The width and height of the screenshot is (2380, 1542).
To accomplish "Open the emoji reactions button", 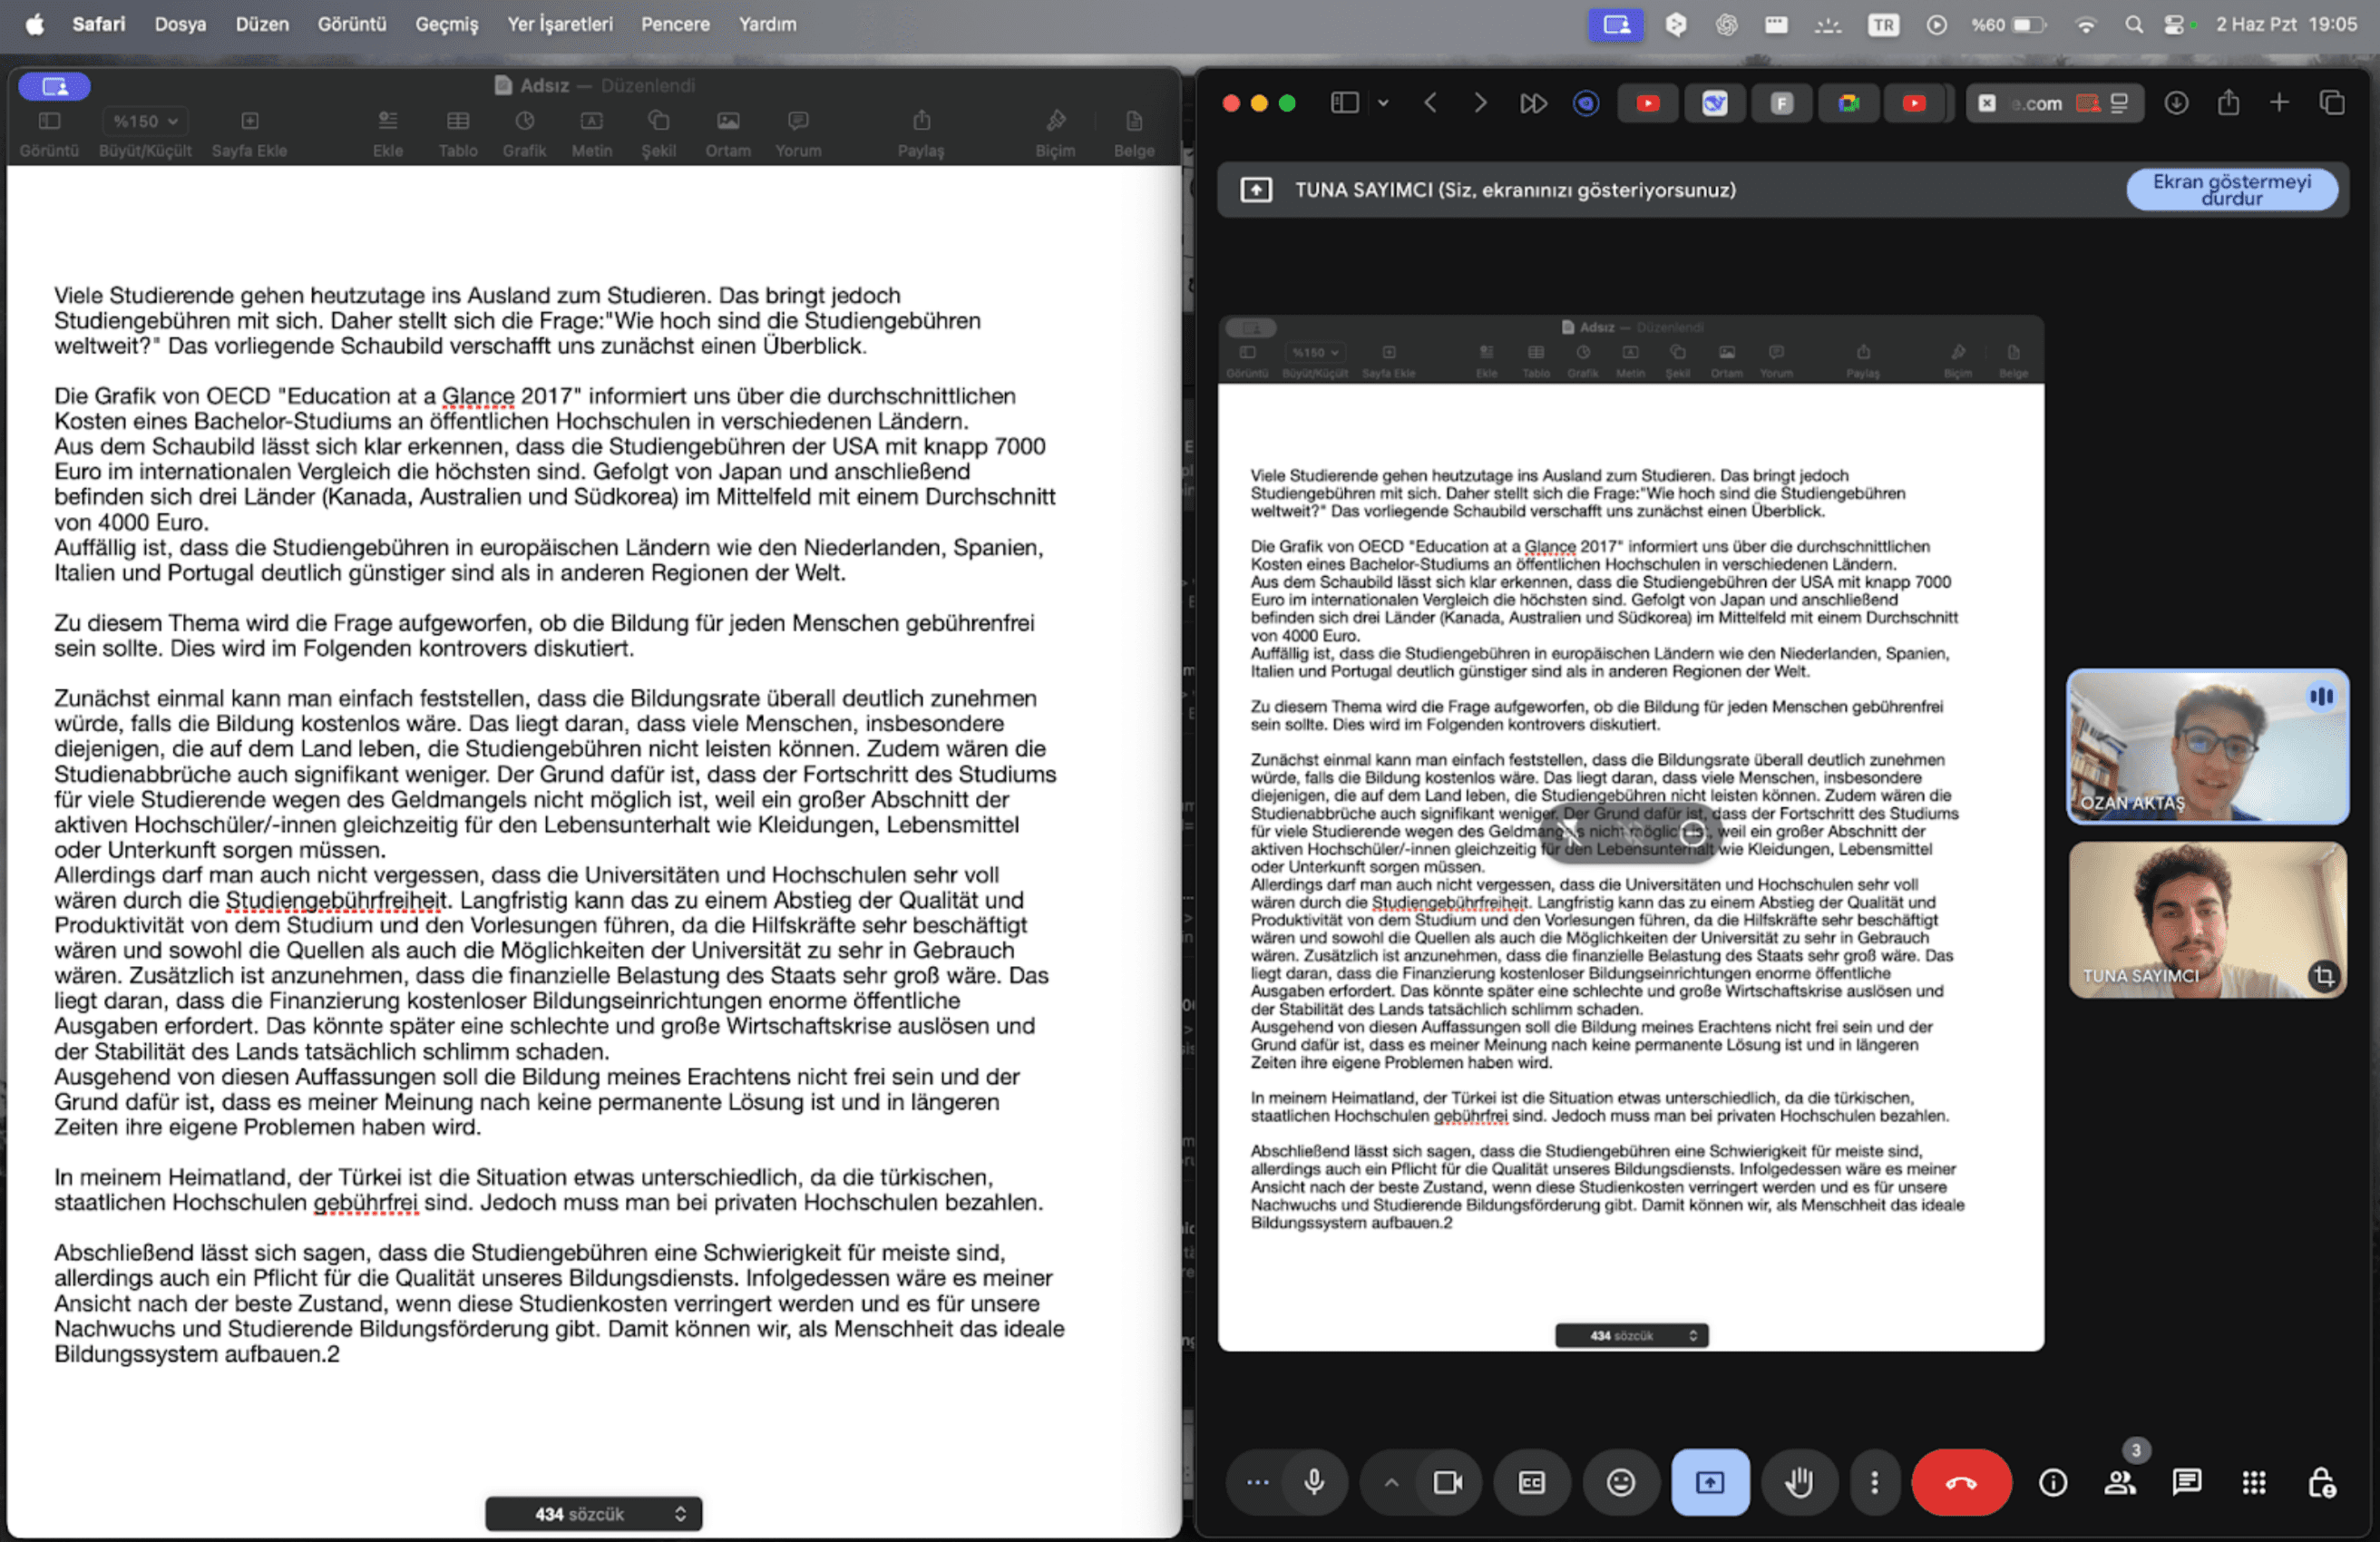I will point(1620,1482).
